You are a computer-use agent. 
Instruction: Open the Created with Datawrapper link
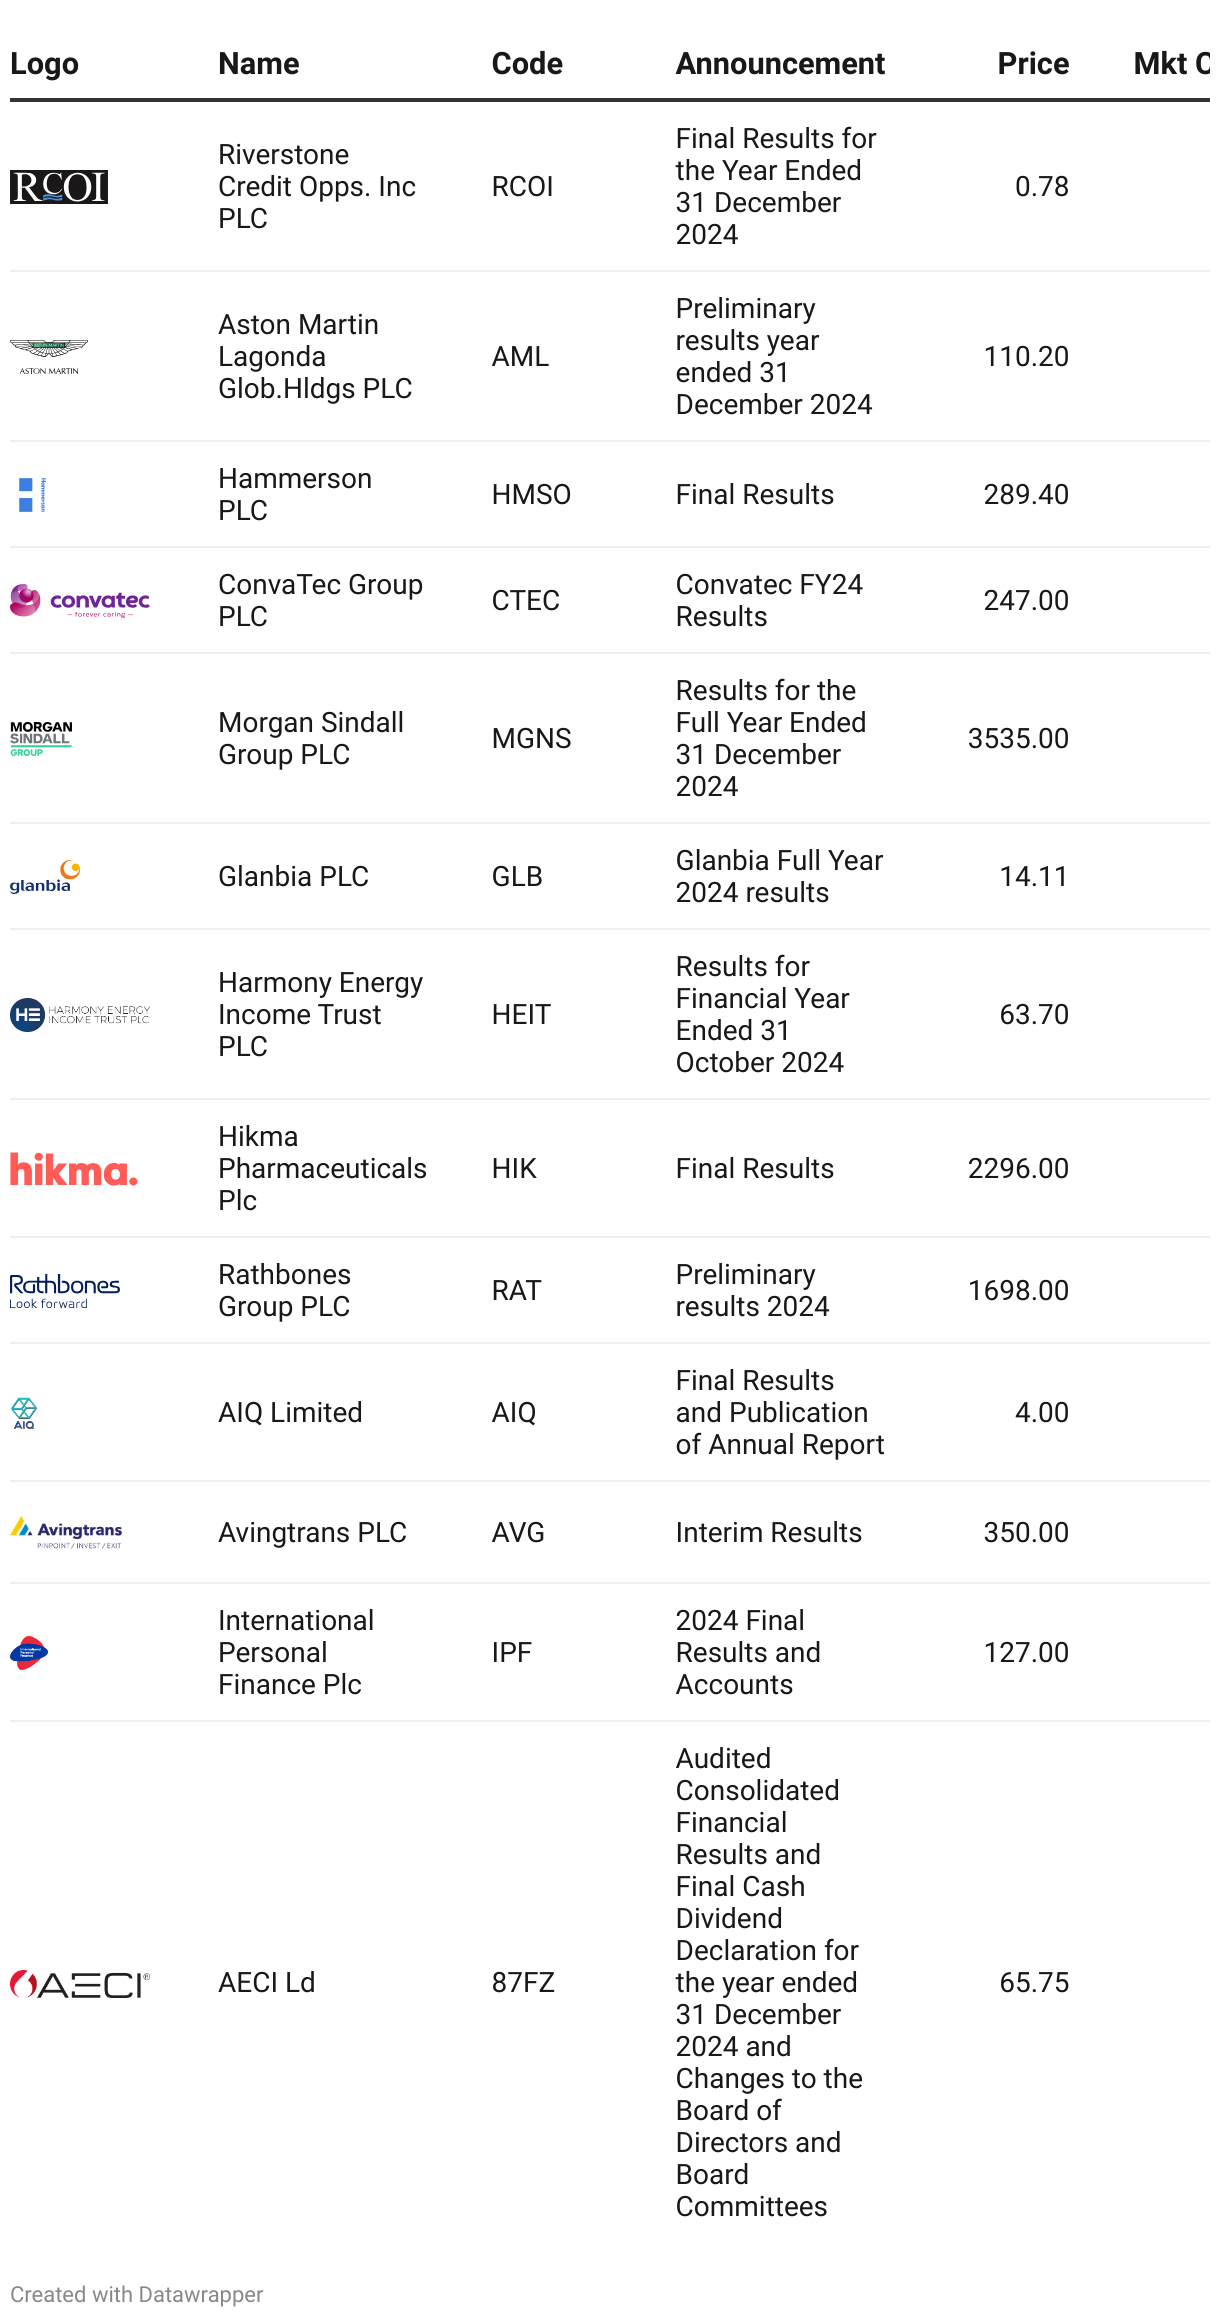[137, 2294]
